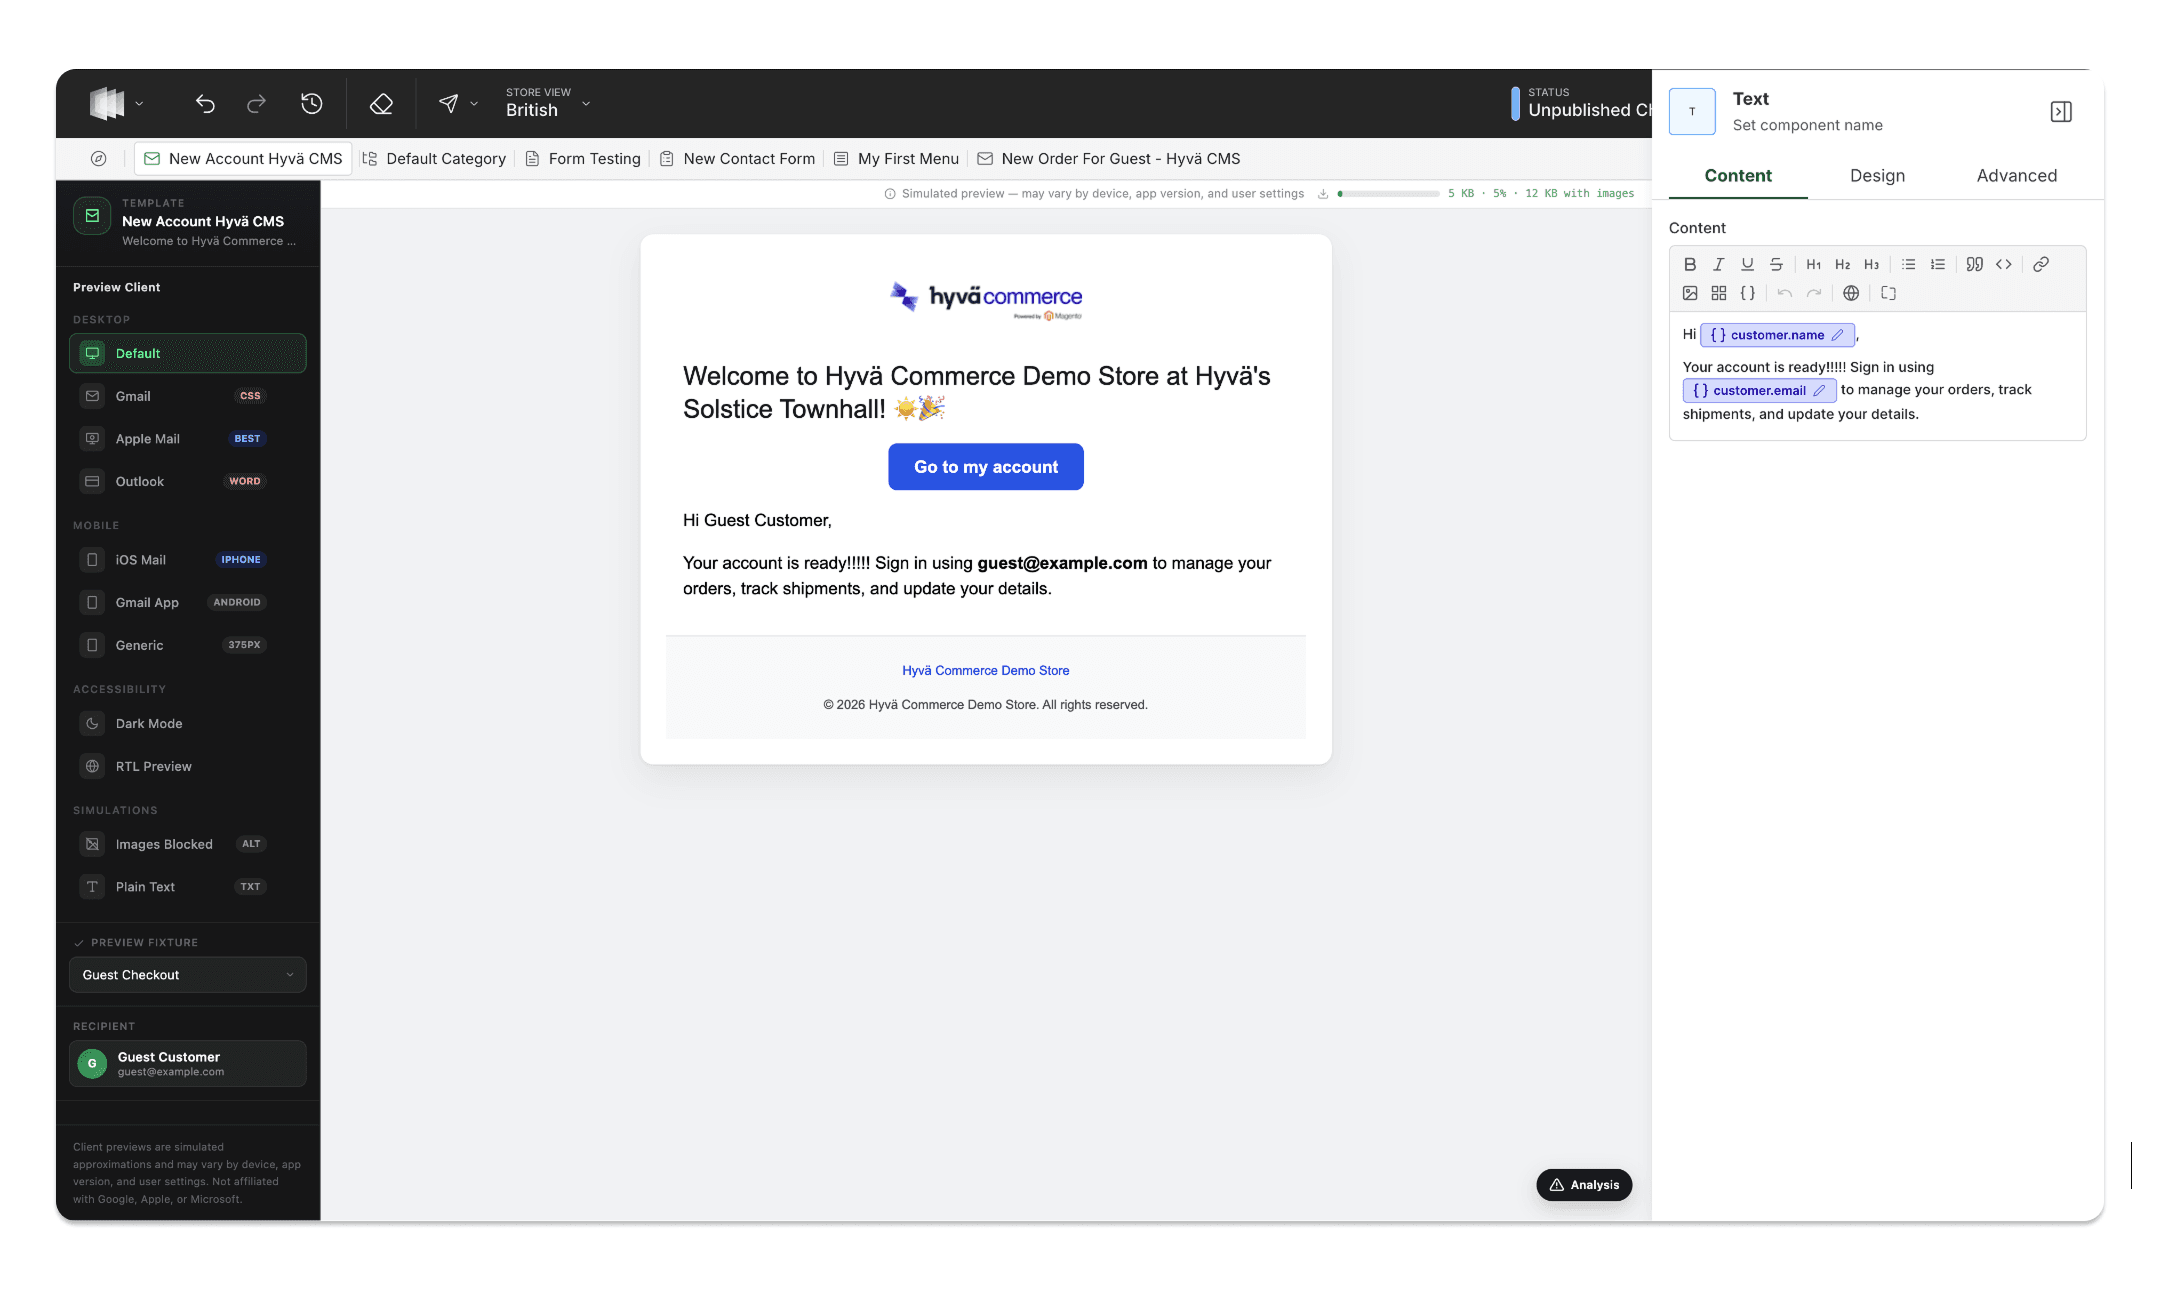
Task: Apply strikethrough formatting in editor
Action: coord(1776,264)
